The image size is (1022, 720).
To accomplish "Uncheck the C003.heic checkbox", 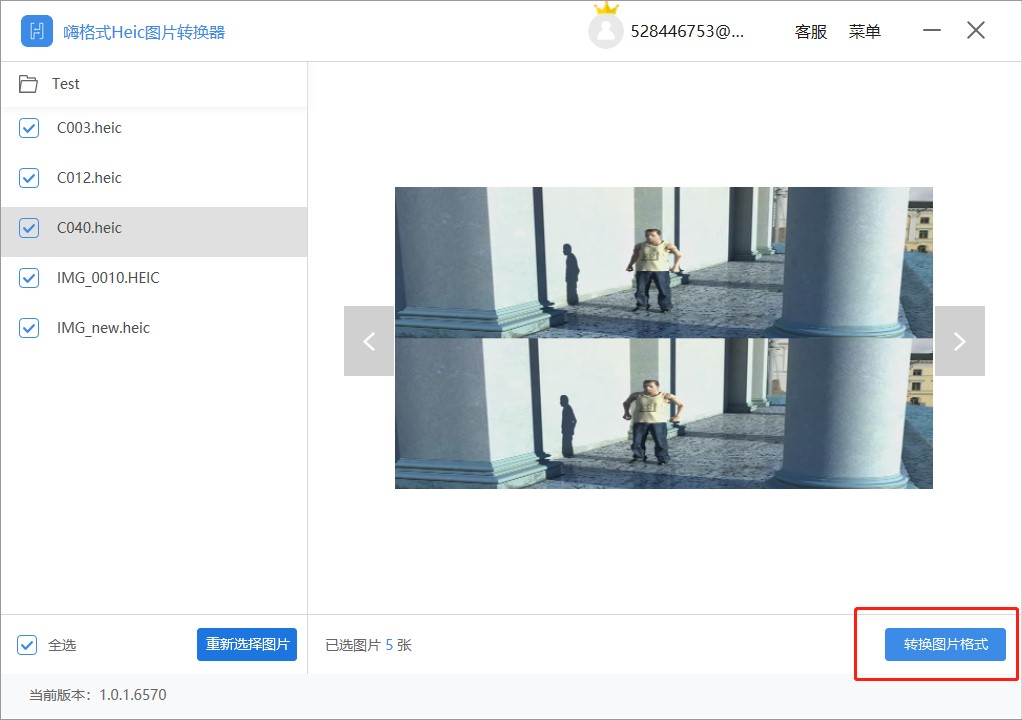I will pos(28,128).
